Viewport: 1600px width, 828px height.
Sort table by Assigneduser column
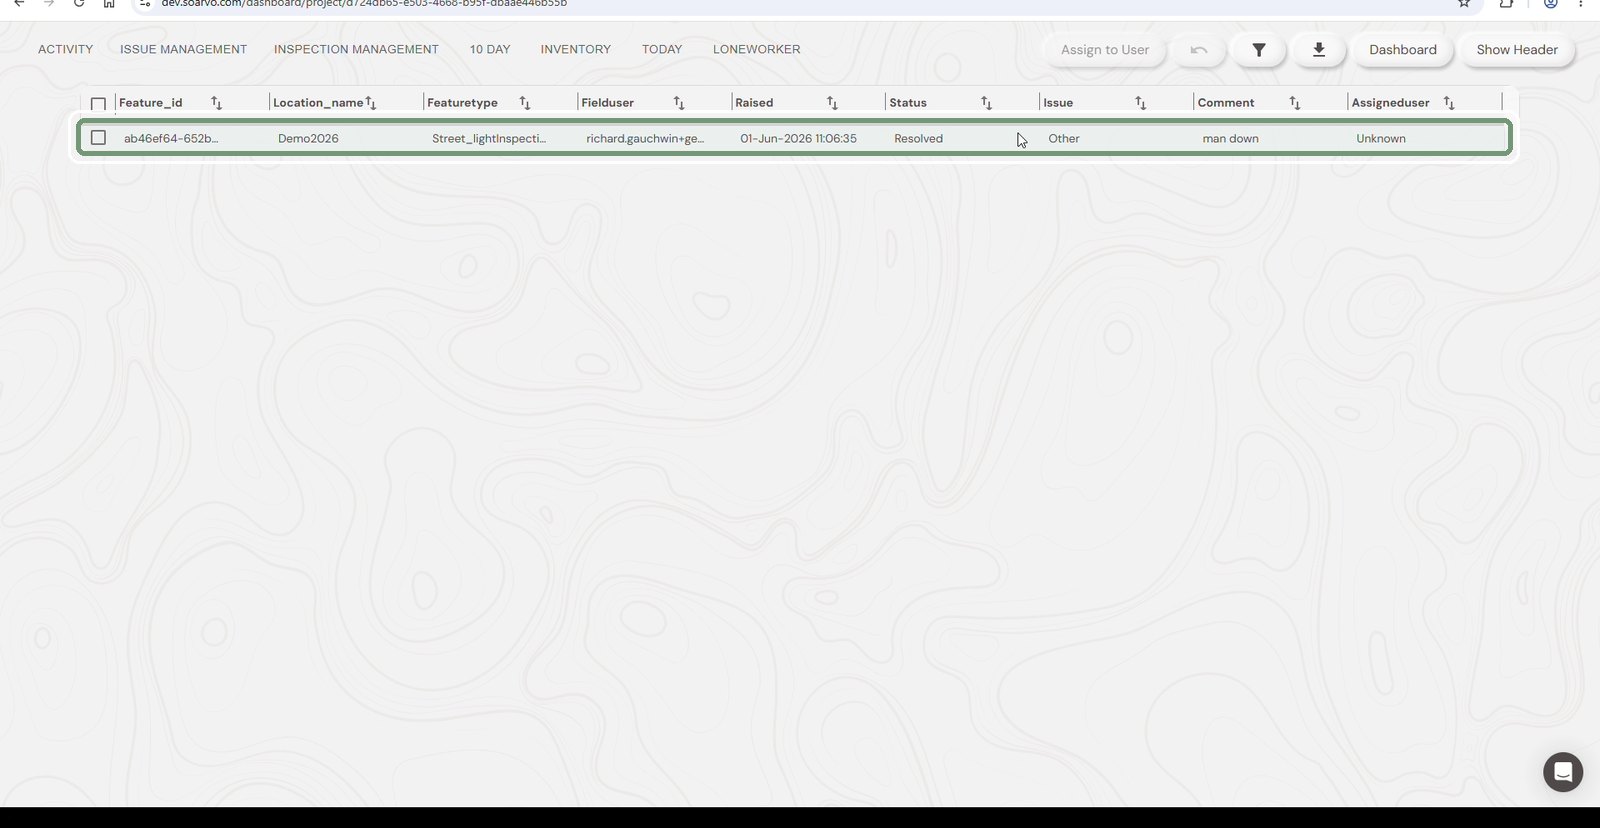(x=1448, y=103)
